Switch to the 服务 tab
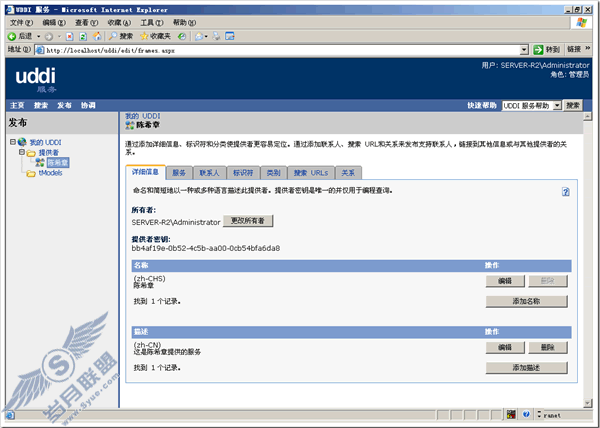The width and height of the screenshot is (600, 428). point(179,173)
